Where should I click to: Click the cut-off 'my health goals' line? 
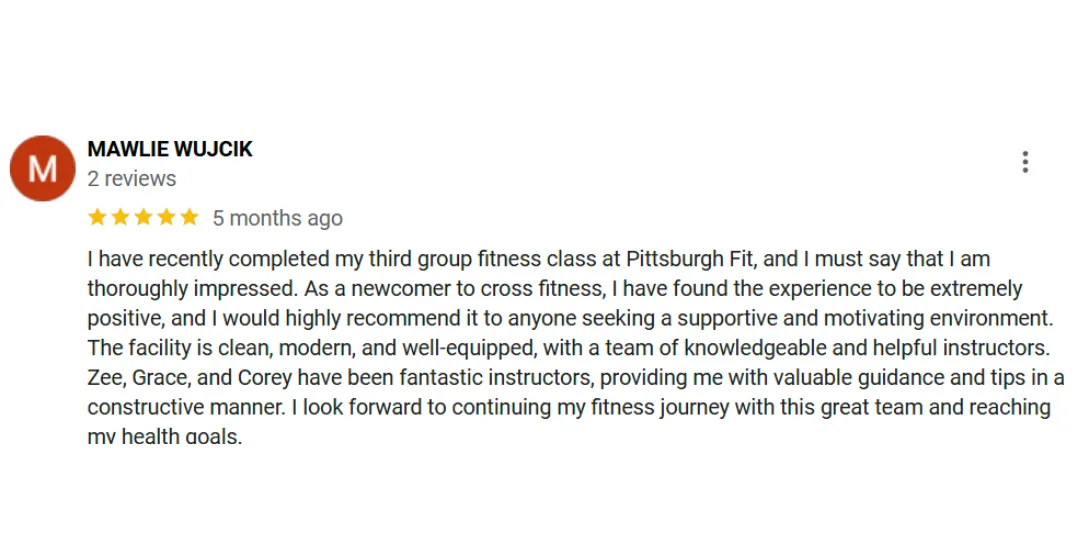pyautogui.click(x=165, y=437)
